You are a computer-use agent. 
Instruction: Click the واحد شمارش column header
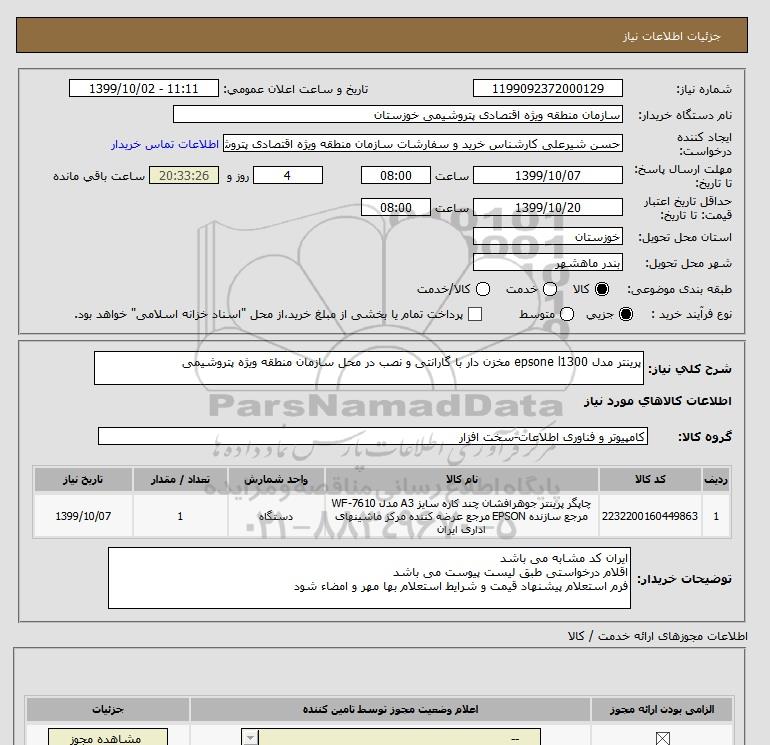(276, 479)
